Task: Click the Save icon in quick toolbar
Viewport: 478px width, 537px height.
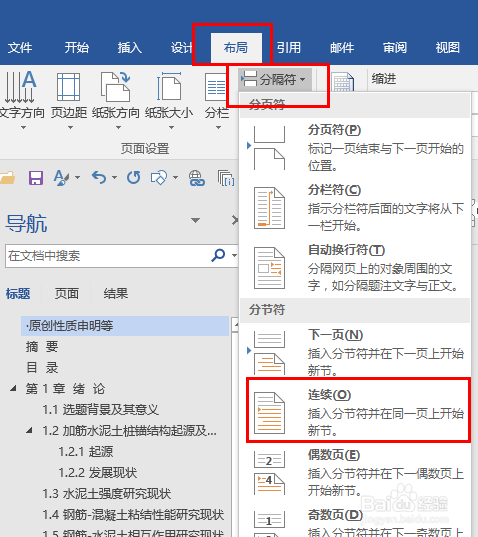Action: pos(36,178)
